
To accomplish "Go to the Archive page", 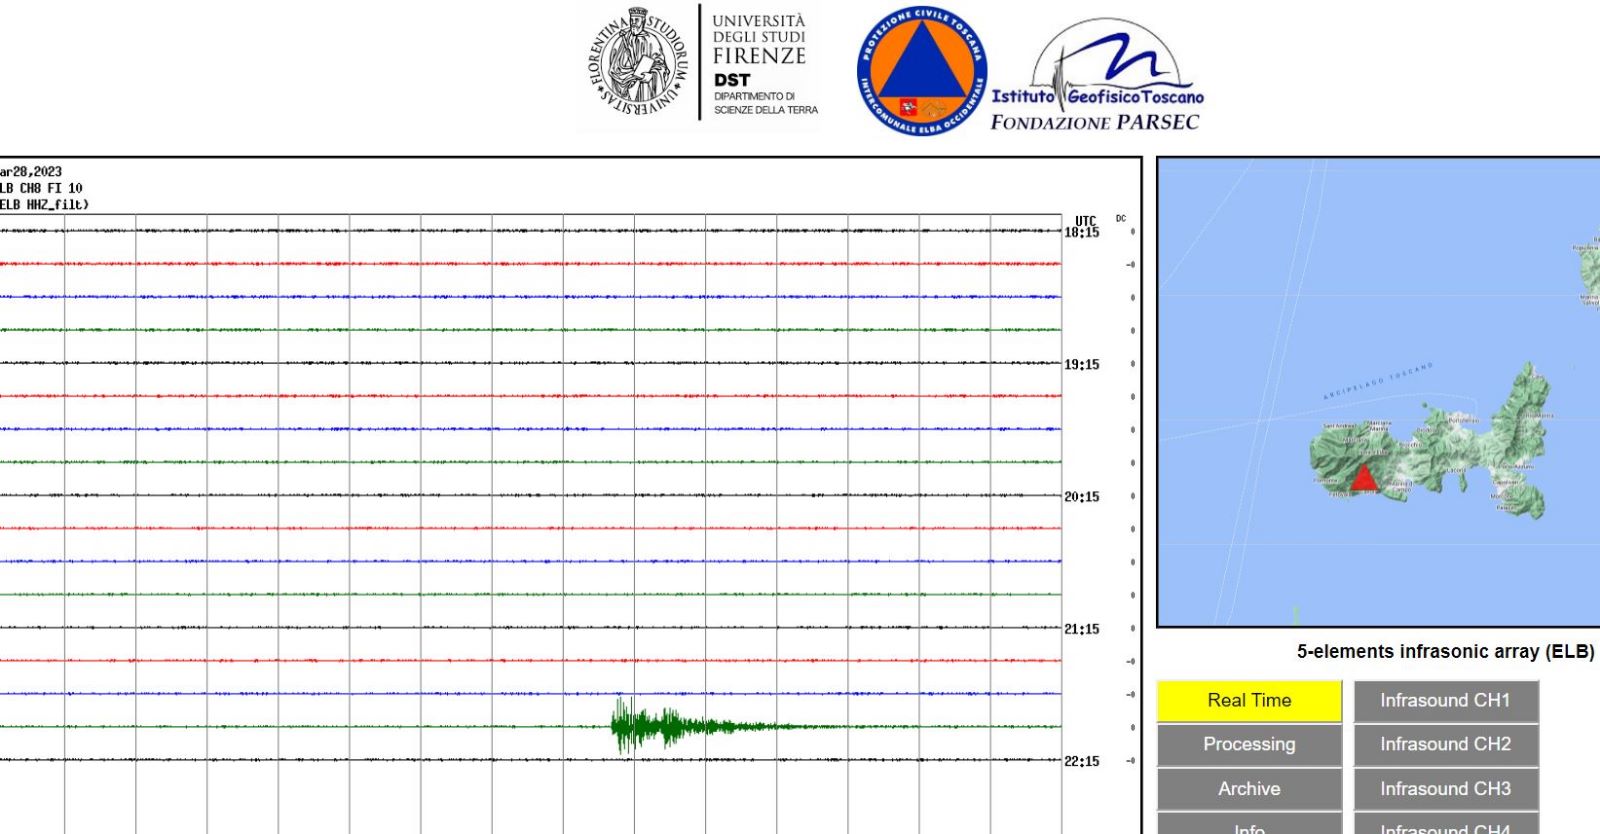I will (1249, 789).
